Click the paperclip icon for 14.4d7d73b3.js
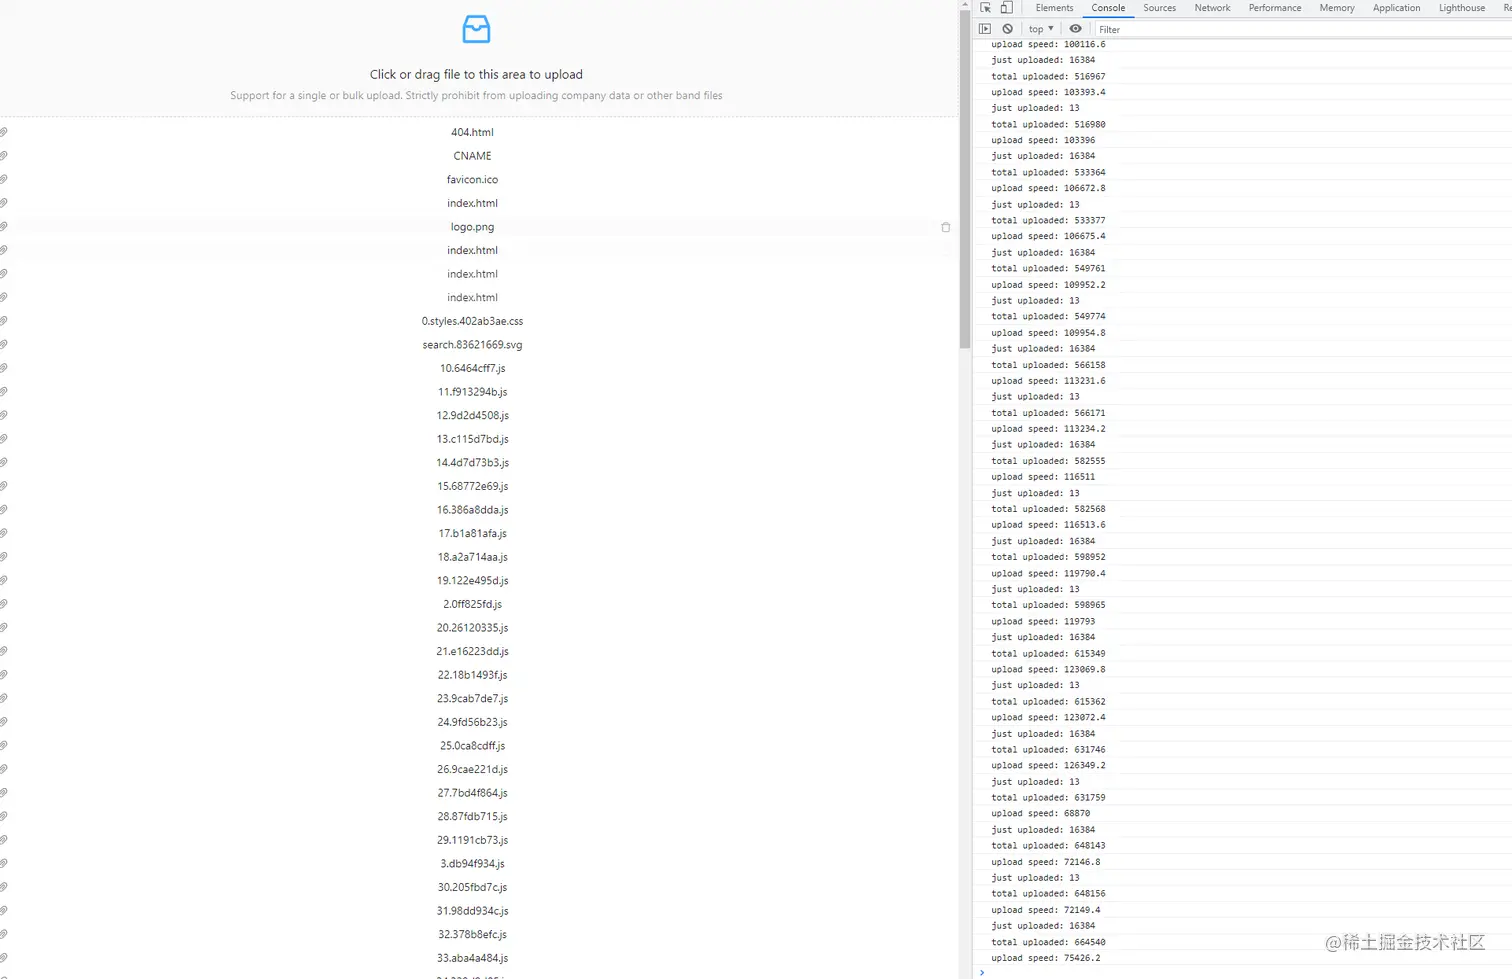This screenshot has height=979, width=1512. (x=4, y=462)
